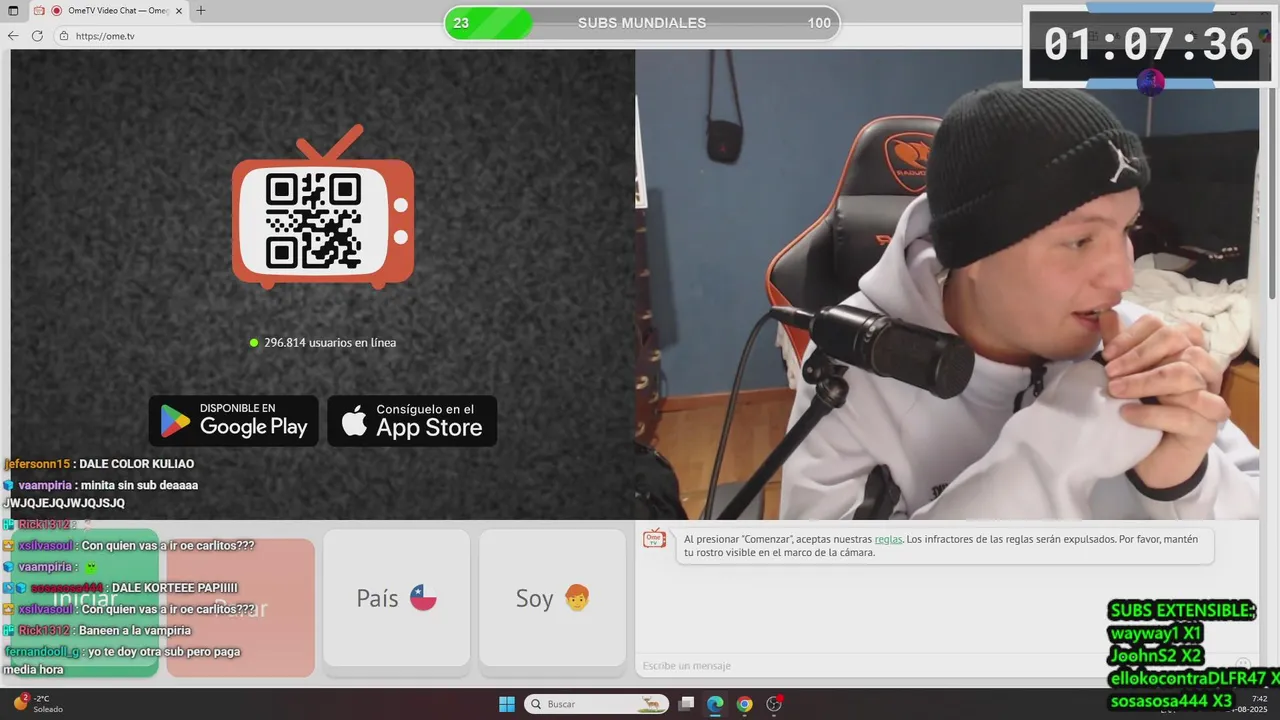Open the Google Play download badge

coord(234,420)
